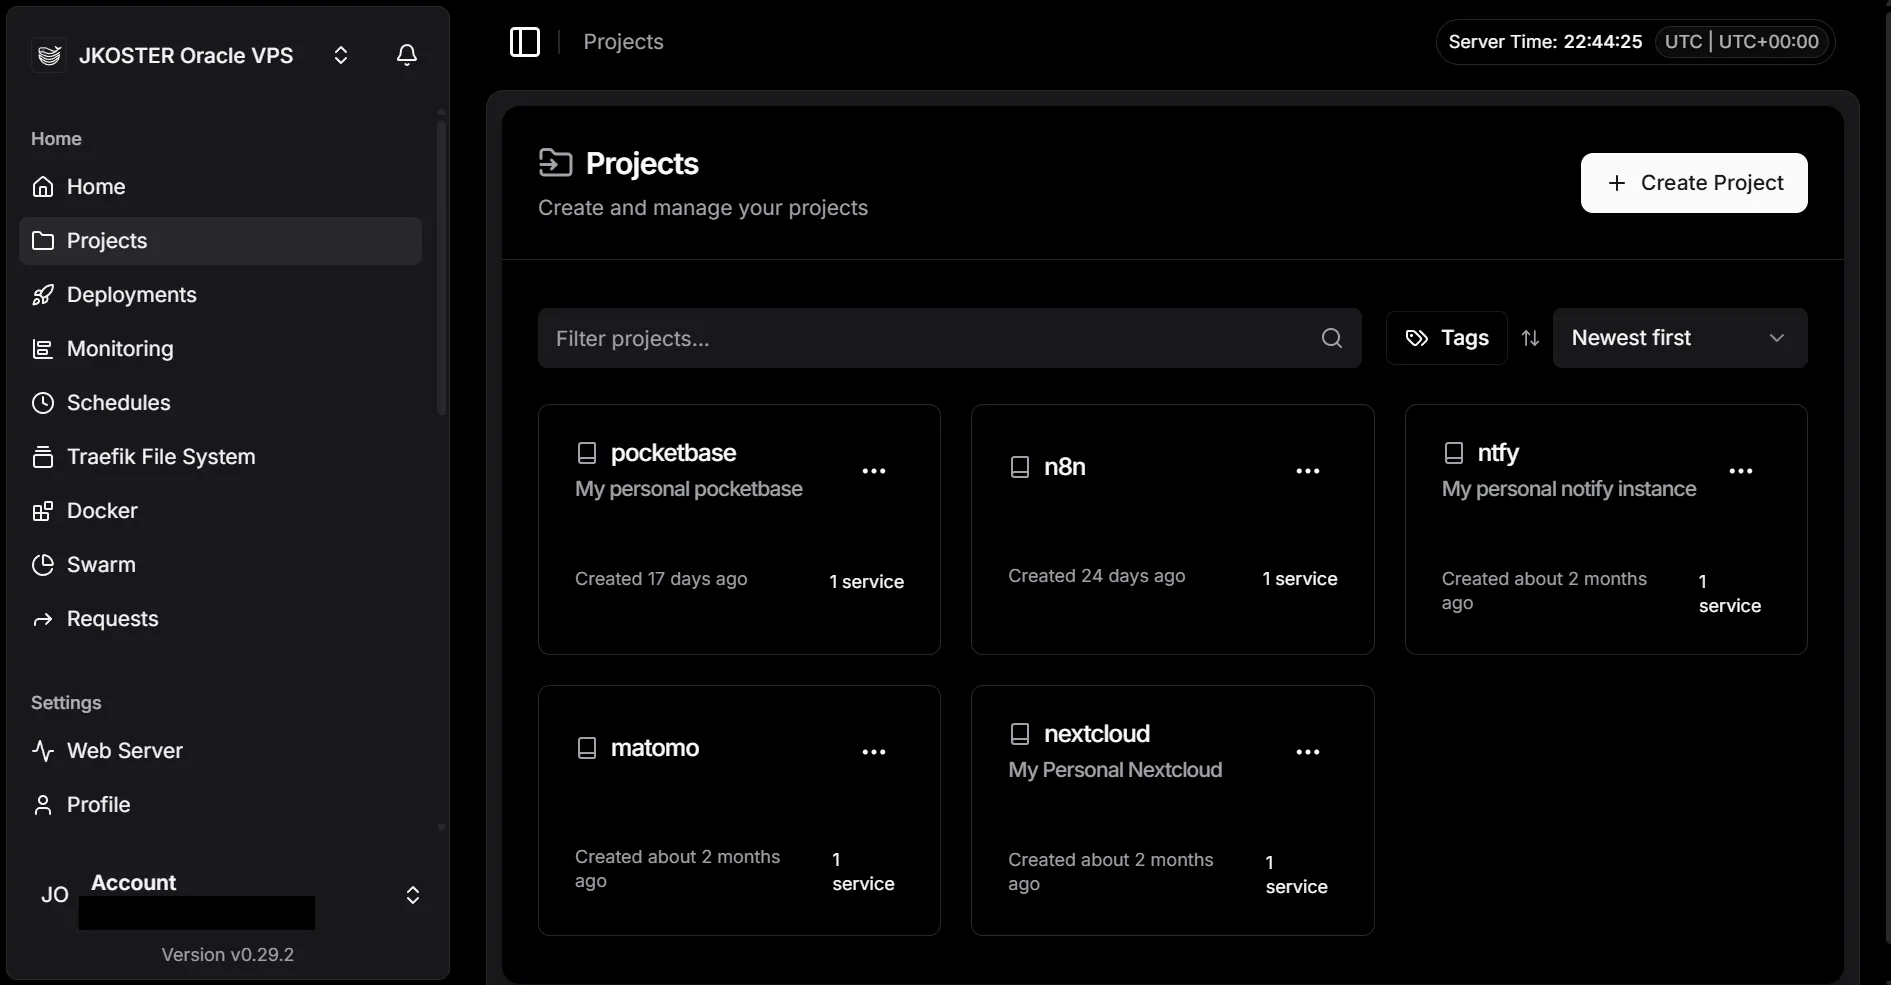Click the UTC | UTC+00:00 timezone badge
This screenshot has height=985, width=1891.
click(1741, 42)
